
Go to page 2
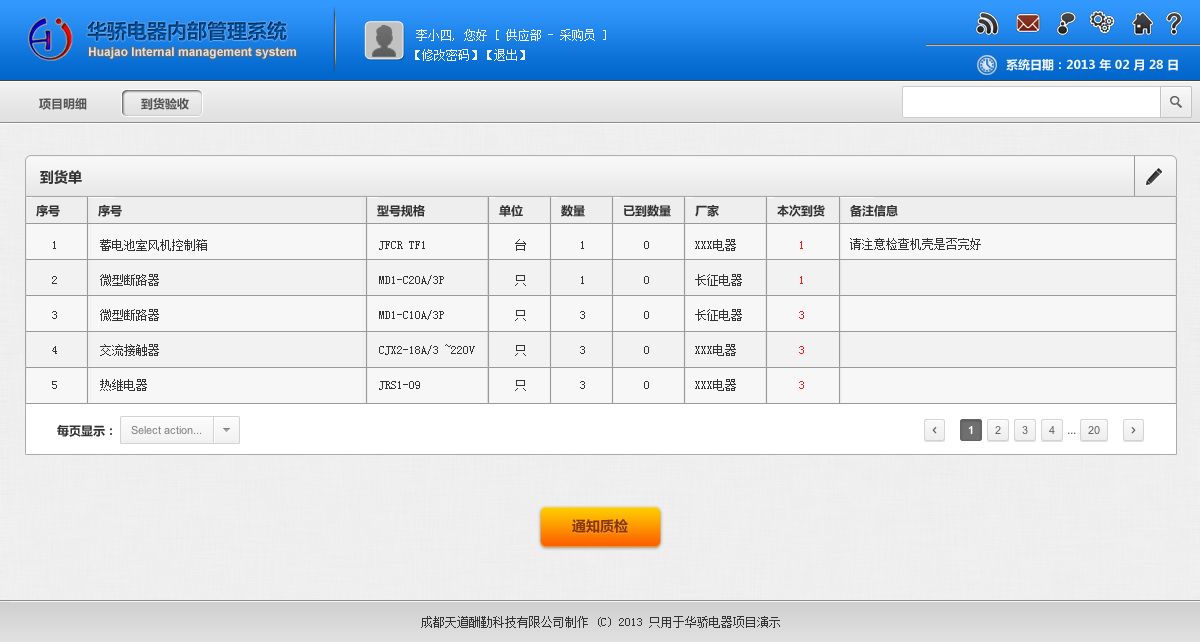[998, 430]
